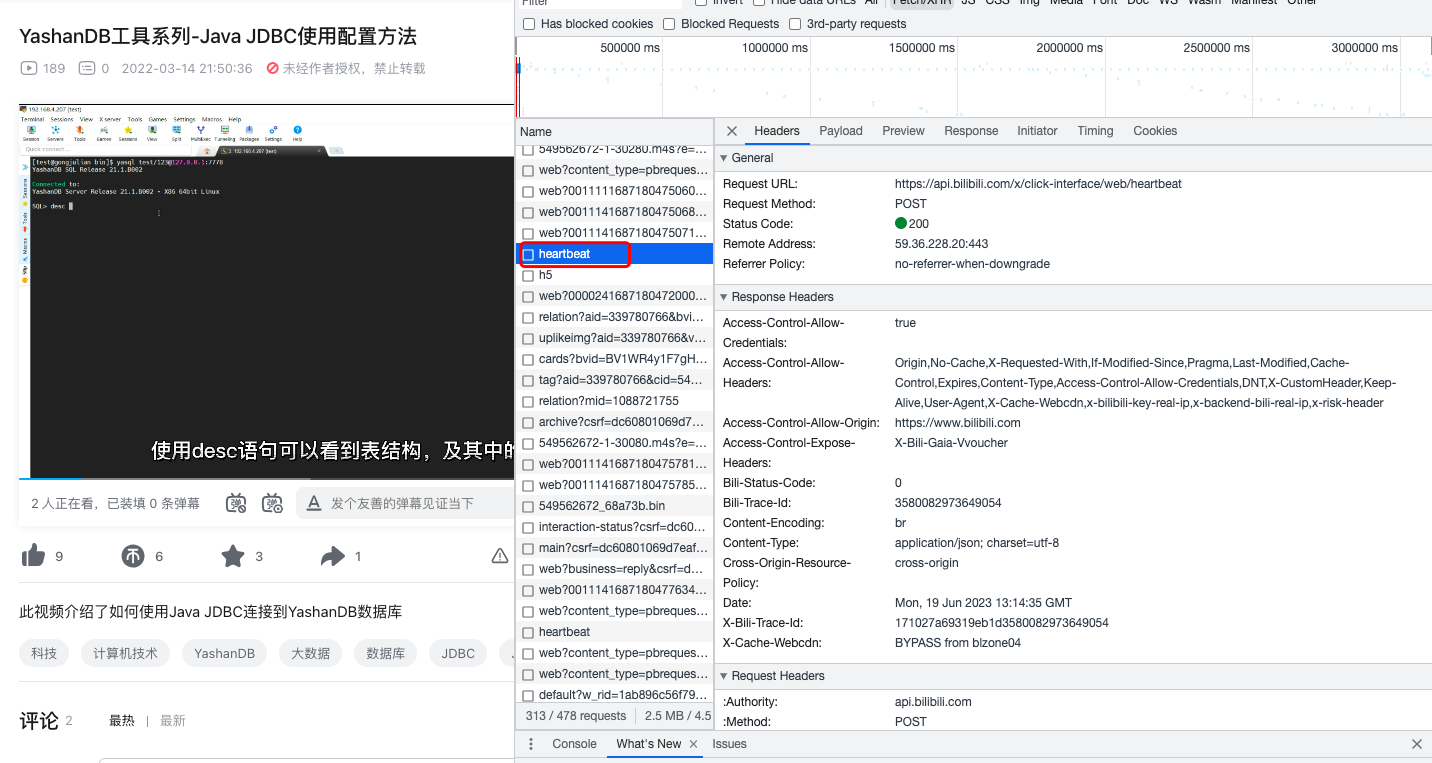Click the report warning triangle icon
The image size is (1432, 763).
point(500,556)
